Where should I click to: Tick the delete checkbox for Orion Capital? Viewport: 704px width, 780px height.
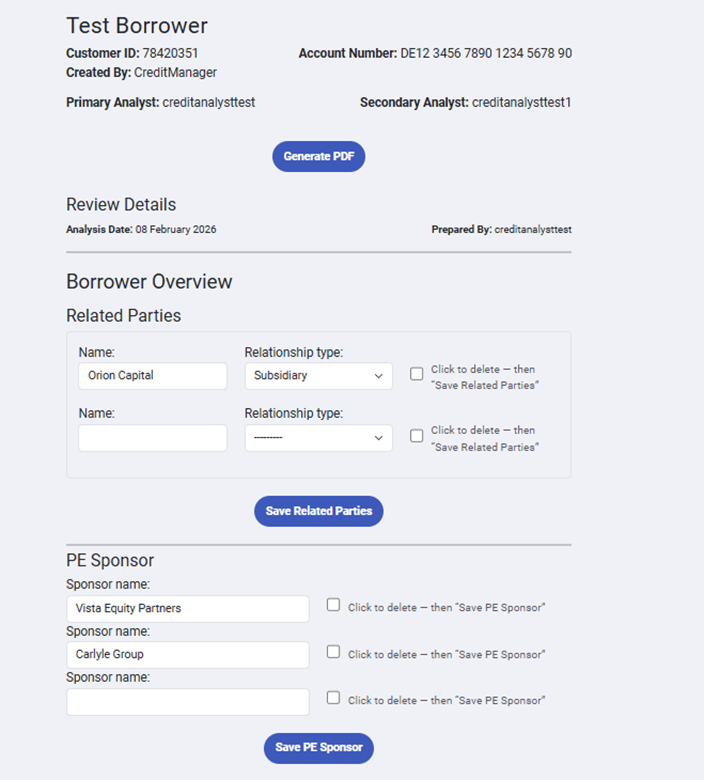pos(417,374)
